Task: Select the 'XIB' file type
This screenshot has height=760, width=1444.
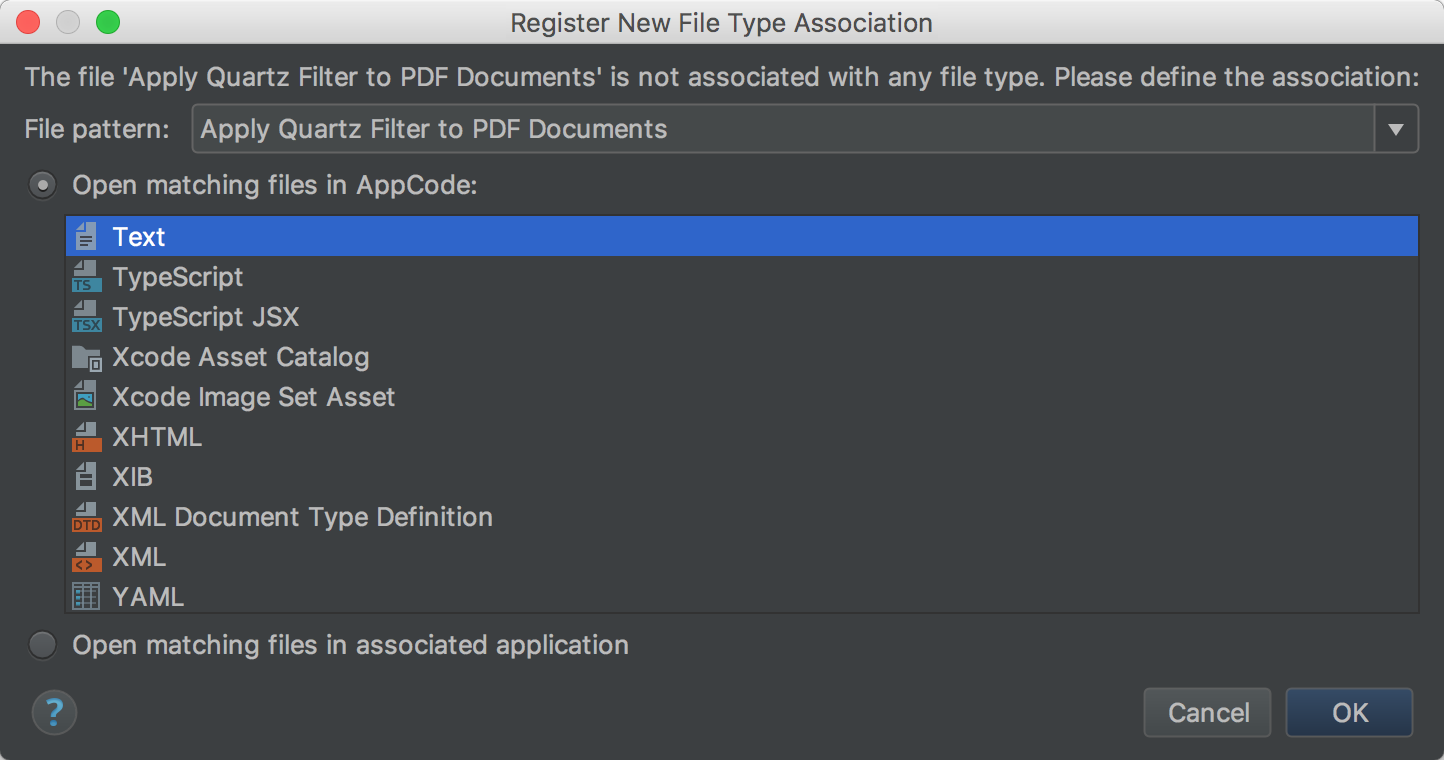Action: [741, 477]
